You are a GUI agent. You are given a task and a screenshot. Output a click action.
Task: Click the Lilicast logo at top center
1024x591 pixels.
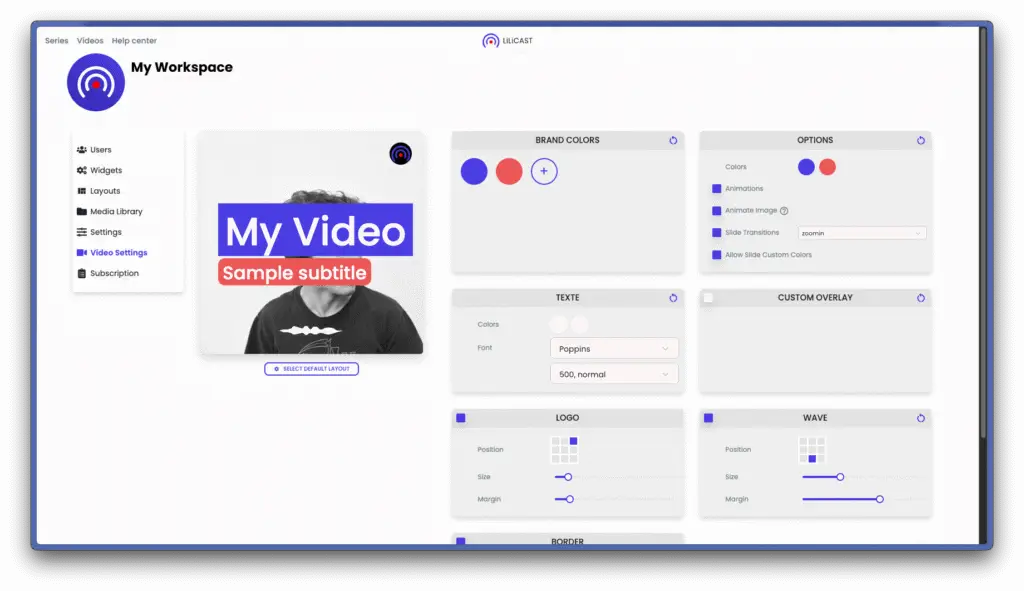[x=507, y=40]
